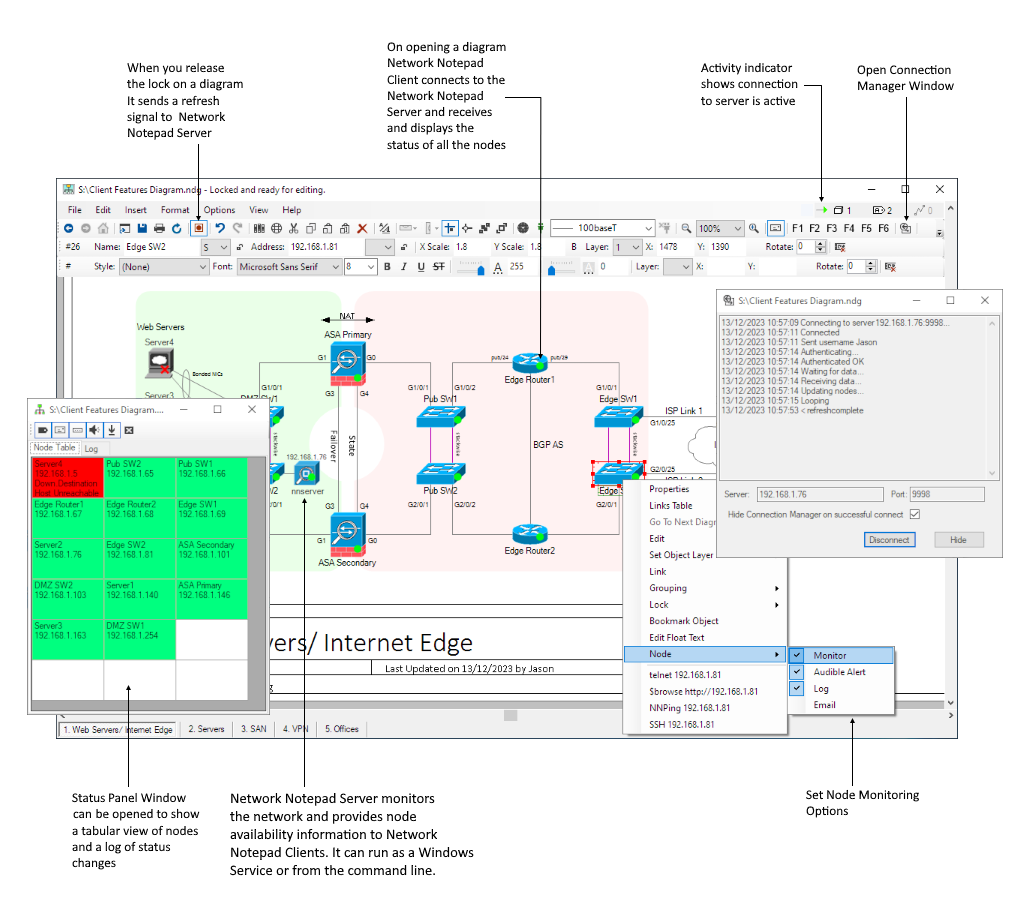Click the Disconnect button
1017x916 pixels.
889,540
